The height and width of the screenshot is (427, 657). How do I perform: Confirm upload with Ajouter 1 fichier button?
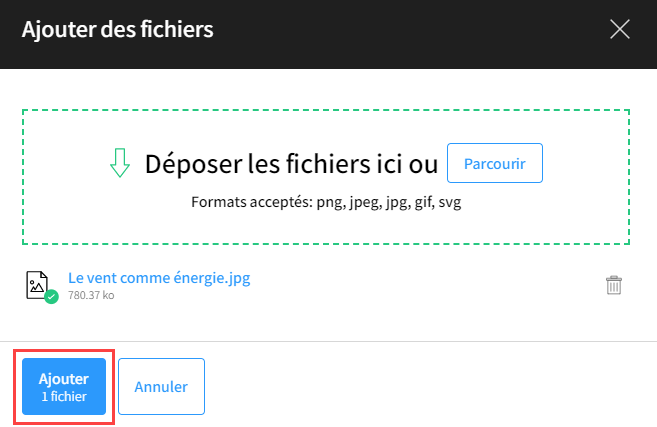pyautogui.click(x=64, y=386)
